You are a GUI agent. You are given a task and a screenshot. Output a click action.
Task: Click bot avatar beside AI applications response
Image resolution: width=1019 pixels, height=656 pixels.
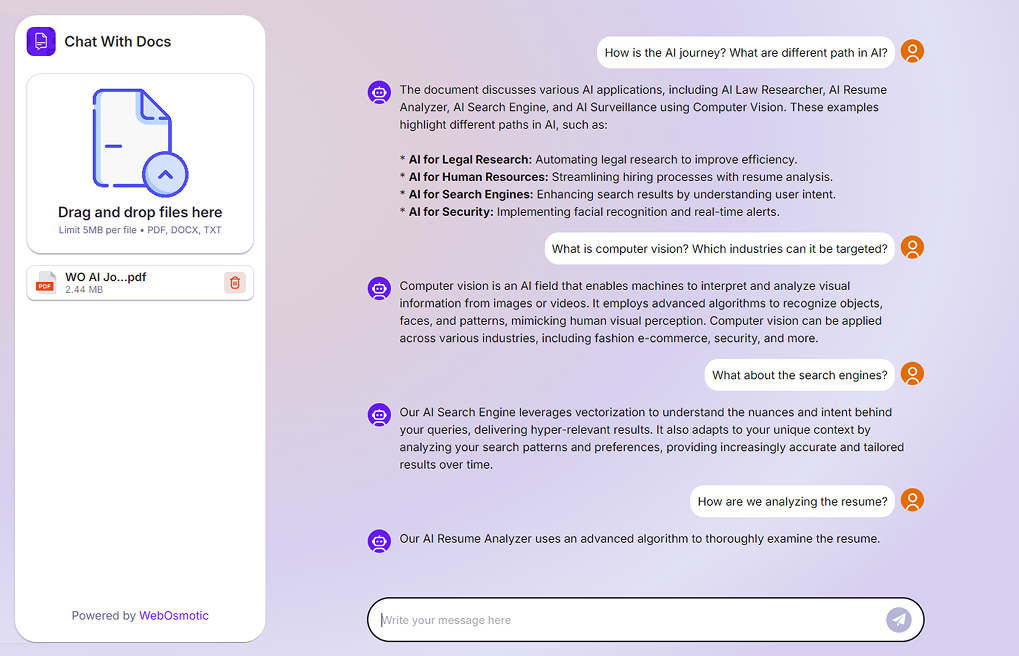click(x=379, y=93)
